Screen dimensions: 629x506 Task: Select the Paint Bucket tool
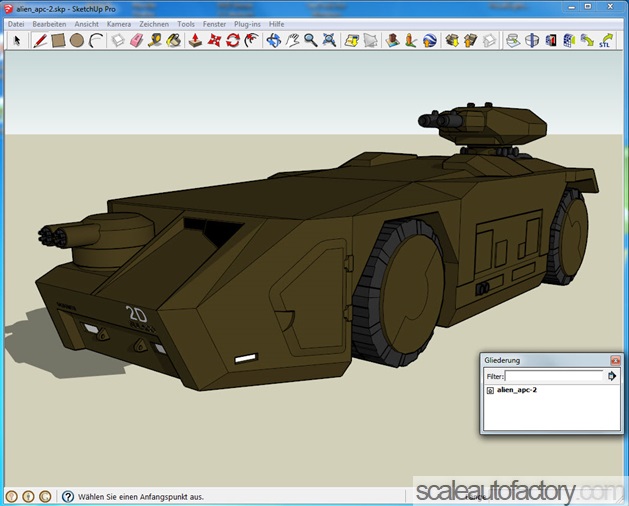[173, 41]
